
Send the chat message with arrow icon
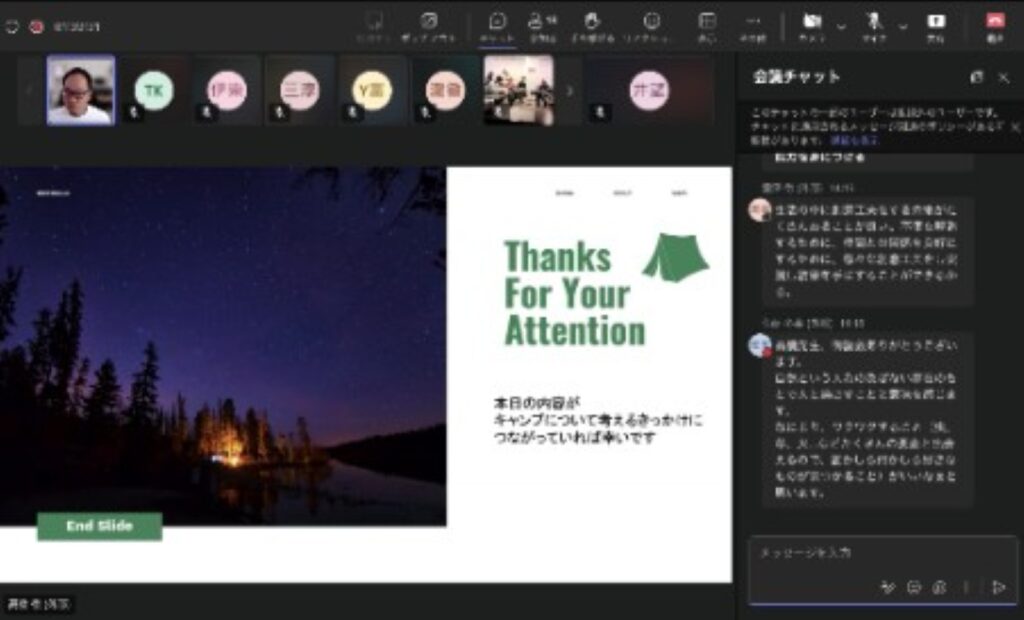click(998, 587)
